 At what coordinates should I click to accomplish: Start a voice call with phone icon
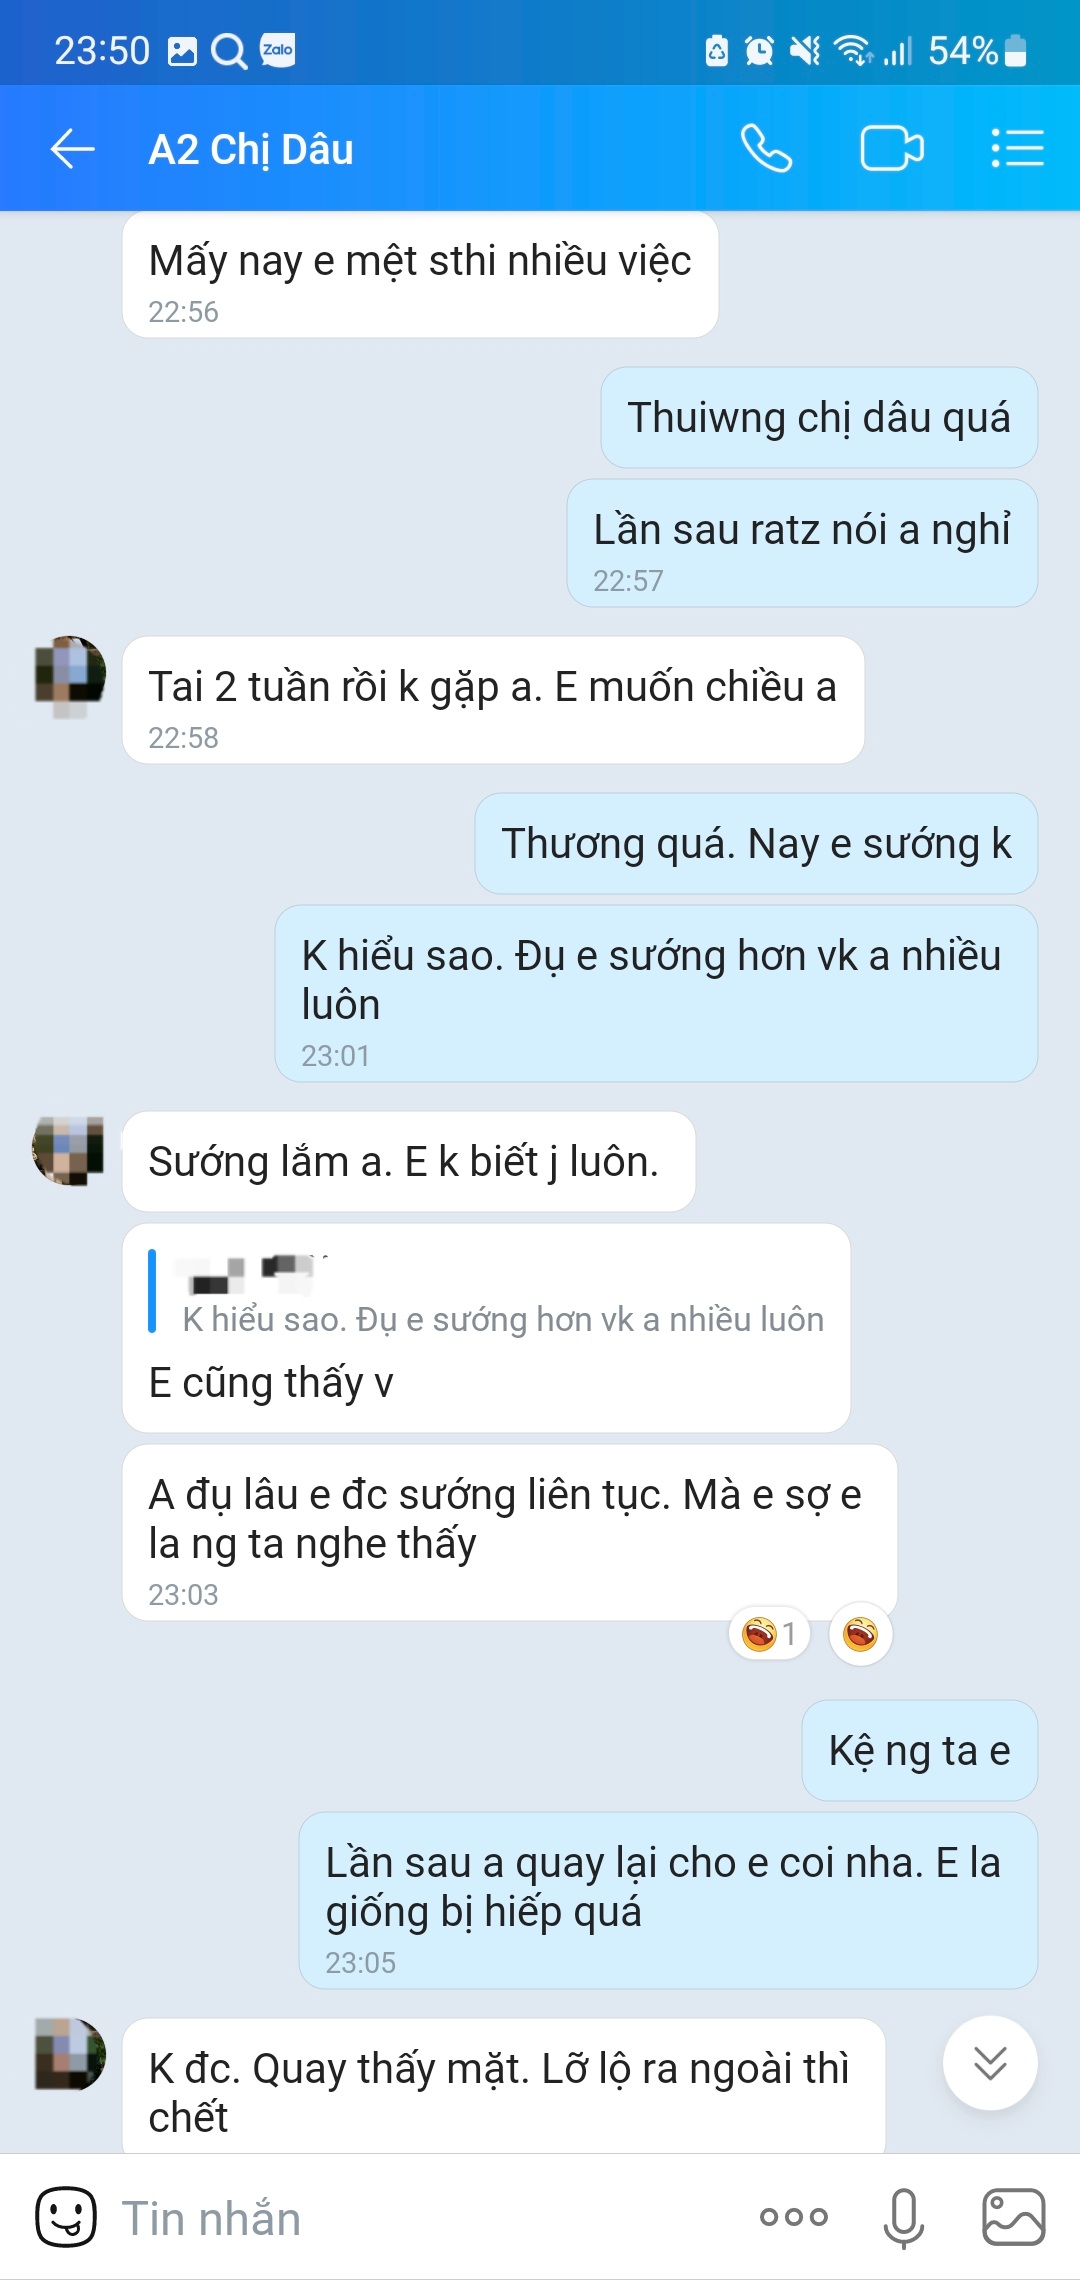click(x=766, y=149)
